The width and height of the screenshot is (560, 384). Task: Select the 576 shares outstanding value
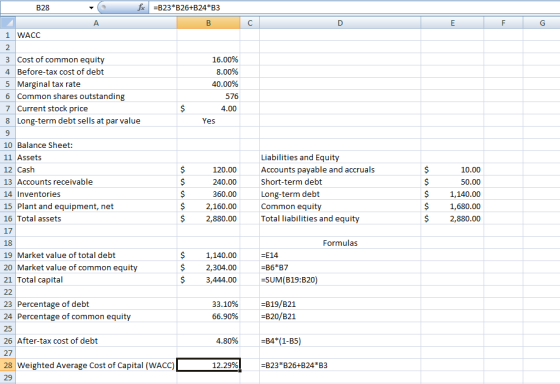click(208, 96)
